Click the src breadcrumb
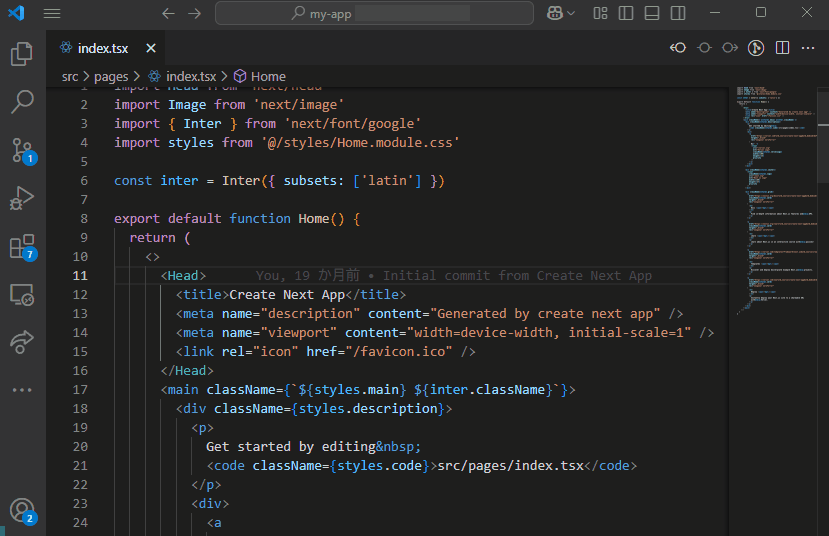 70,77
